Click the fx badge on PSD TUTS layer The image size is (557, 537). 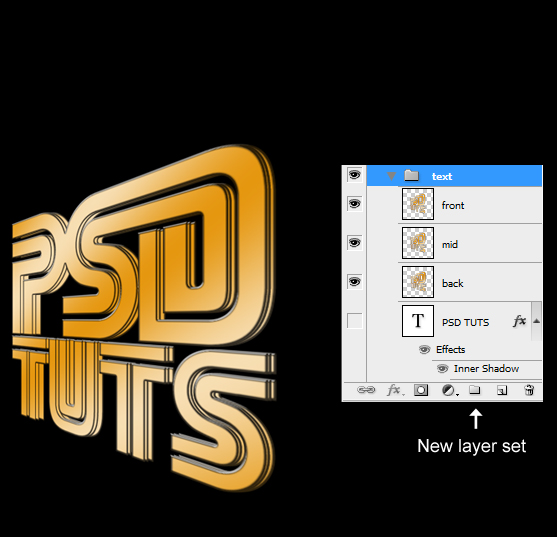(519, 321)
